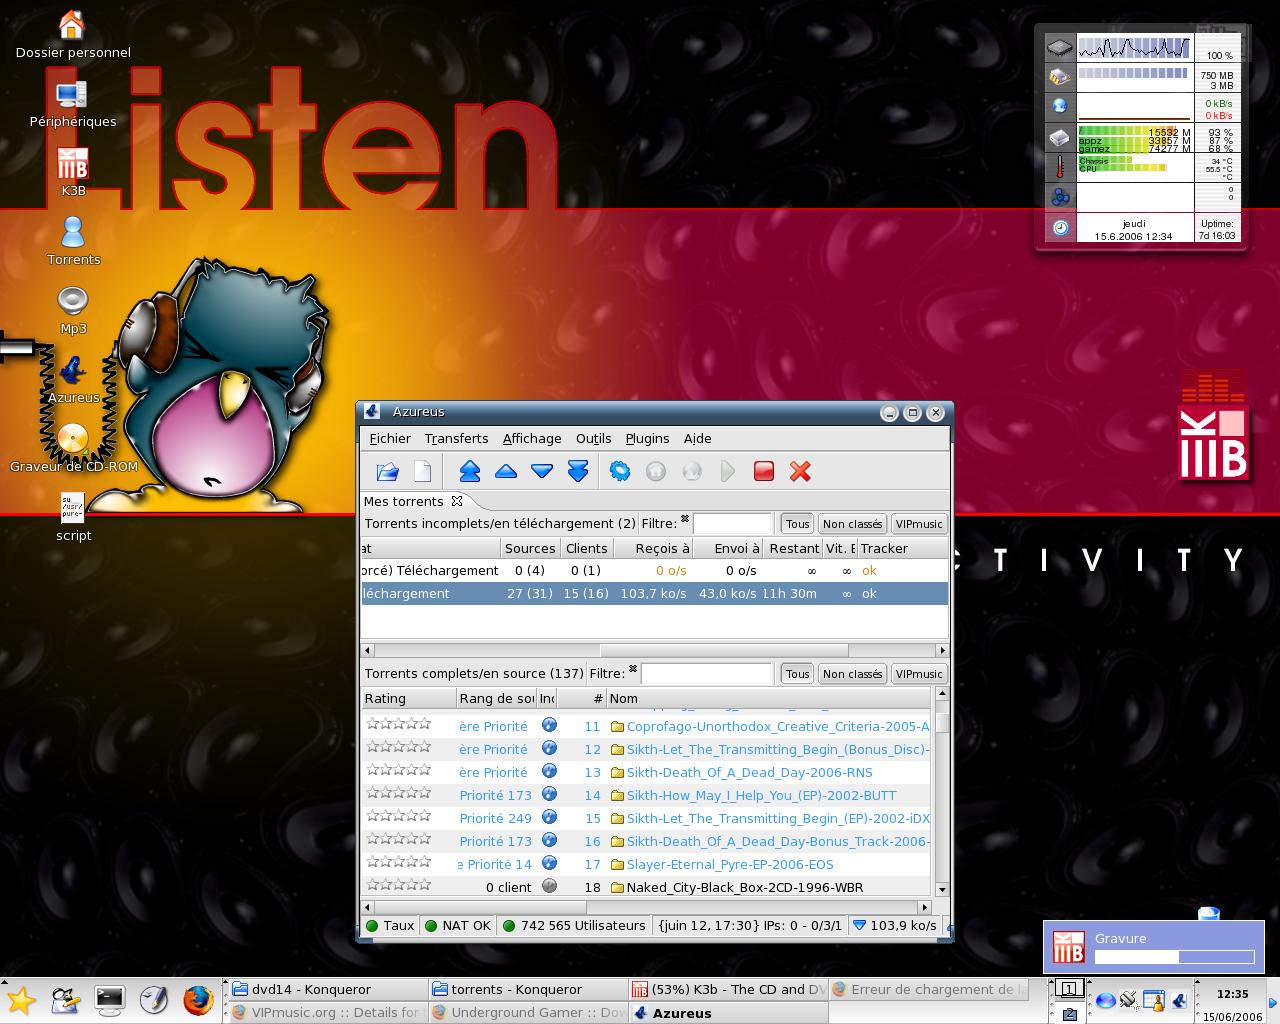
Task: Move torrent to bottom with double down arrow
Action: [x=578, y=471]
